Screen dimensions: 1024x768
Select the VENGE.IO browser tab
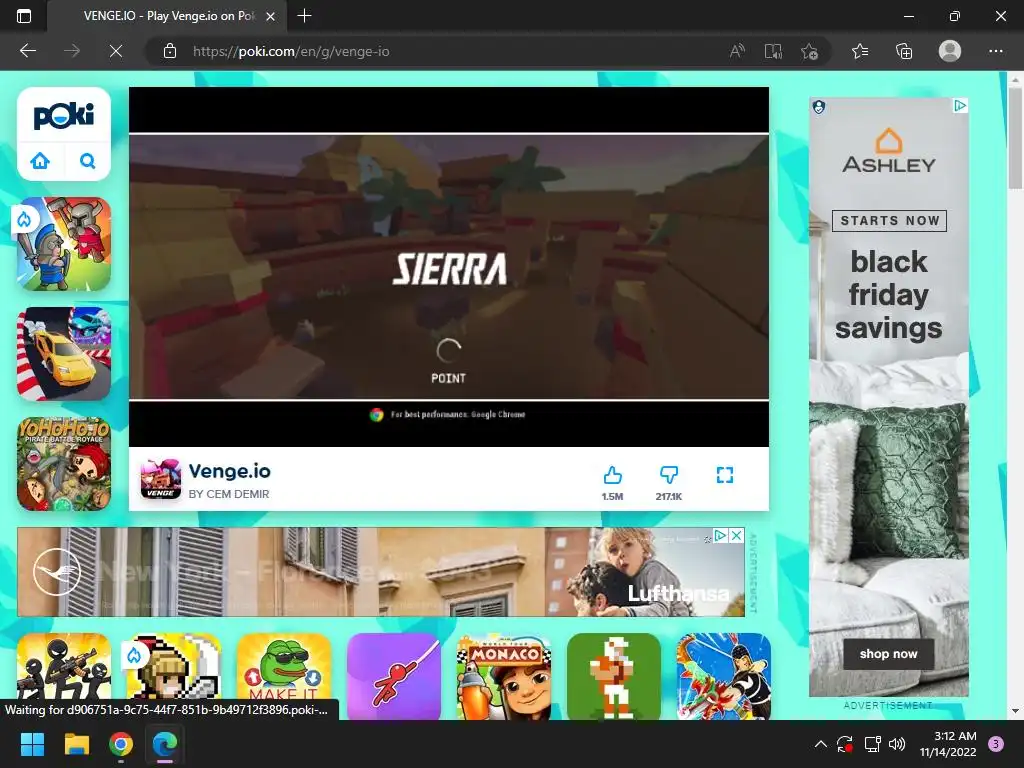167,16
